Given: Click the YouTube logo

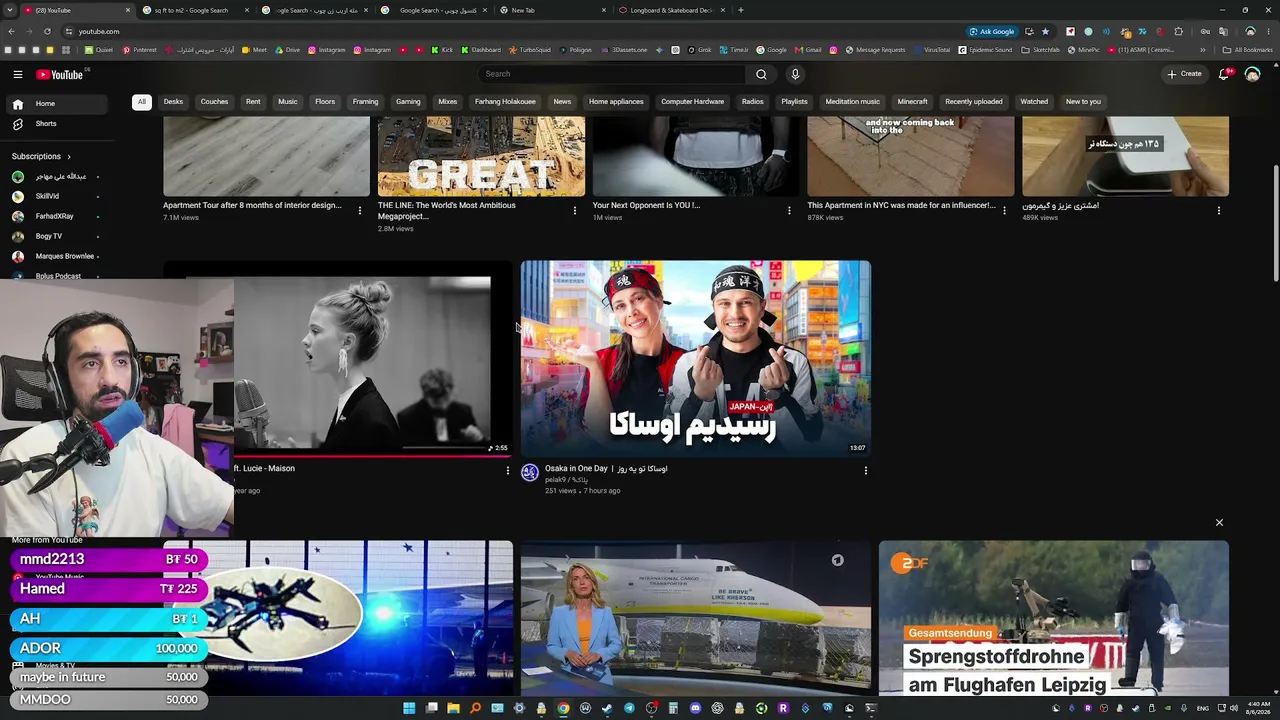Looking at the screenshot, I should 60,74.
